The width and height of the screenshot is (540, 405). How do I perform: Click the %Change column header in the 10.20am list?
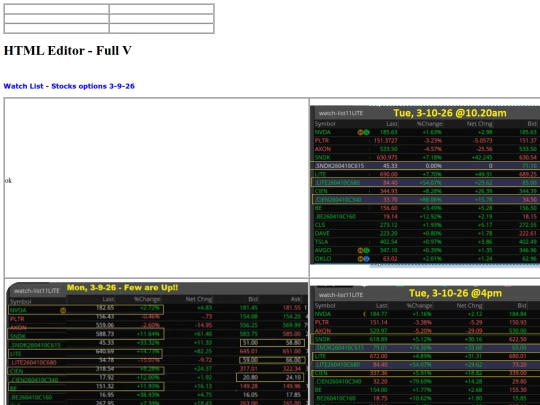(x=429, y=124)
